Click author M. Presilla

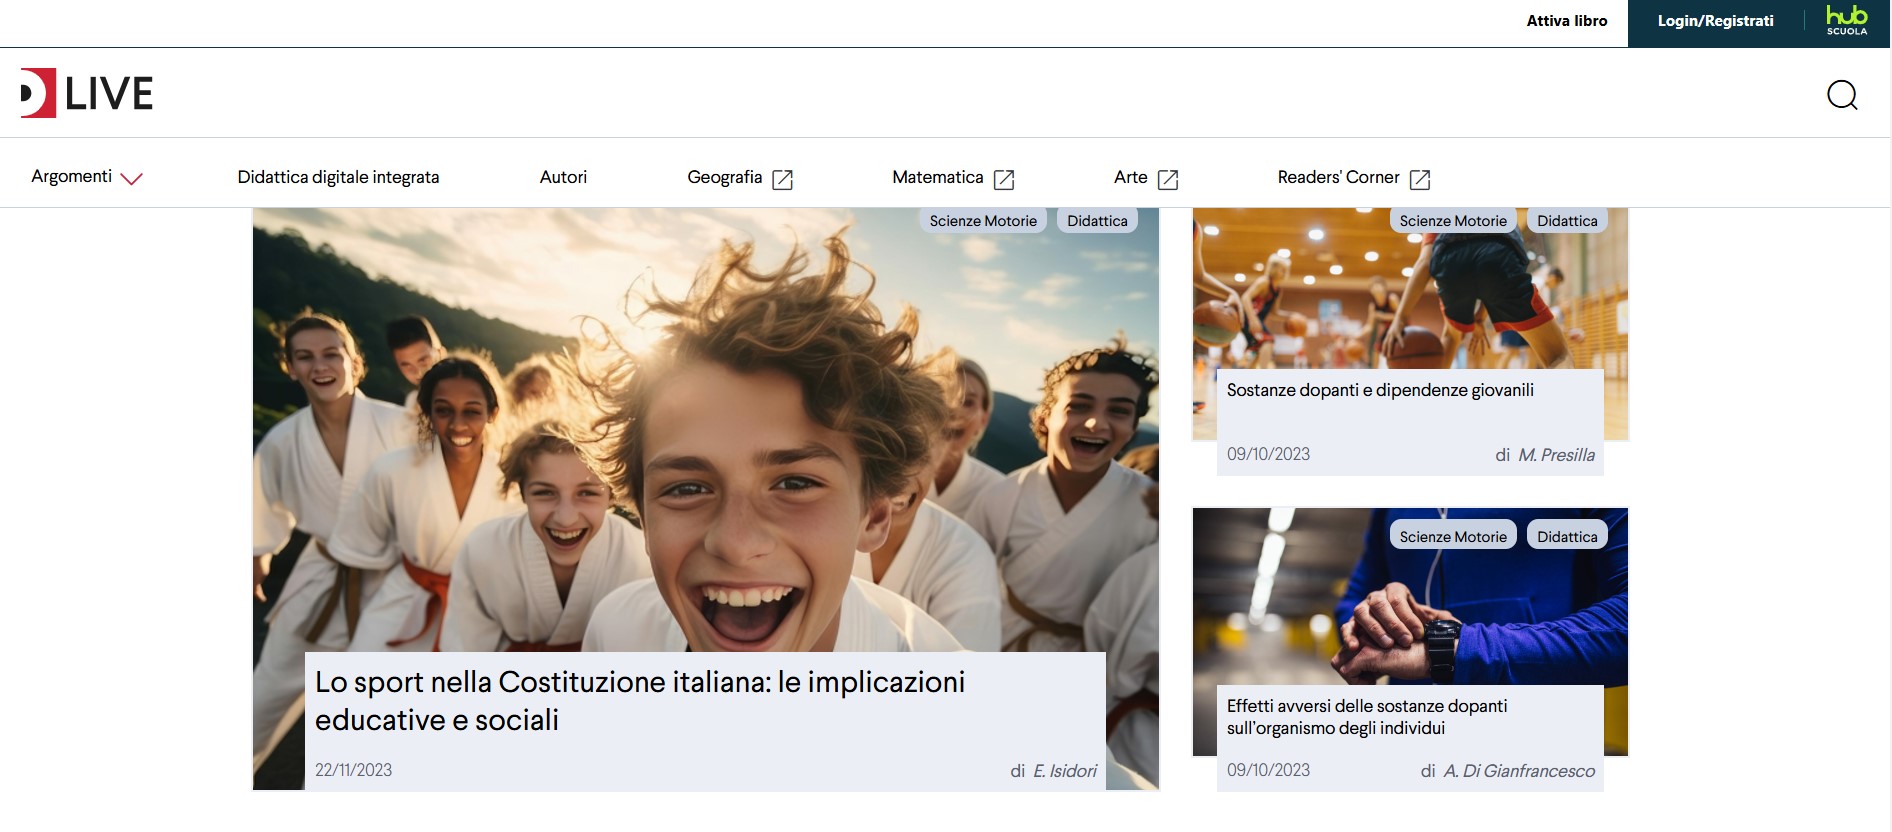[1556, 455]
